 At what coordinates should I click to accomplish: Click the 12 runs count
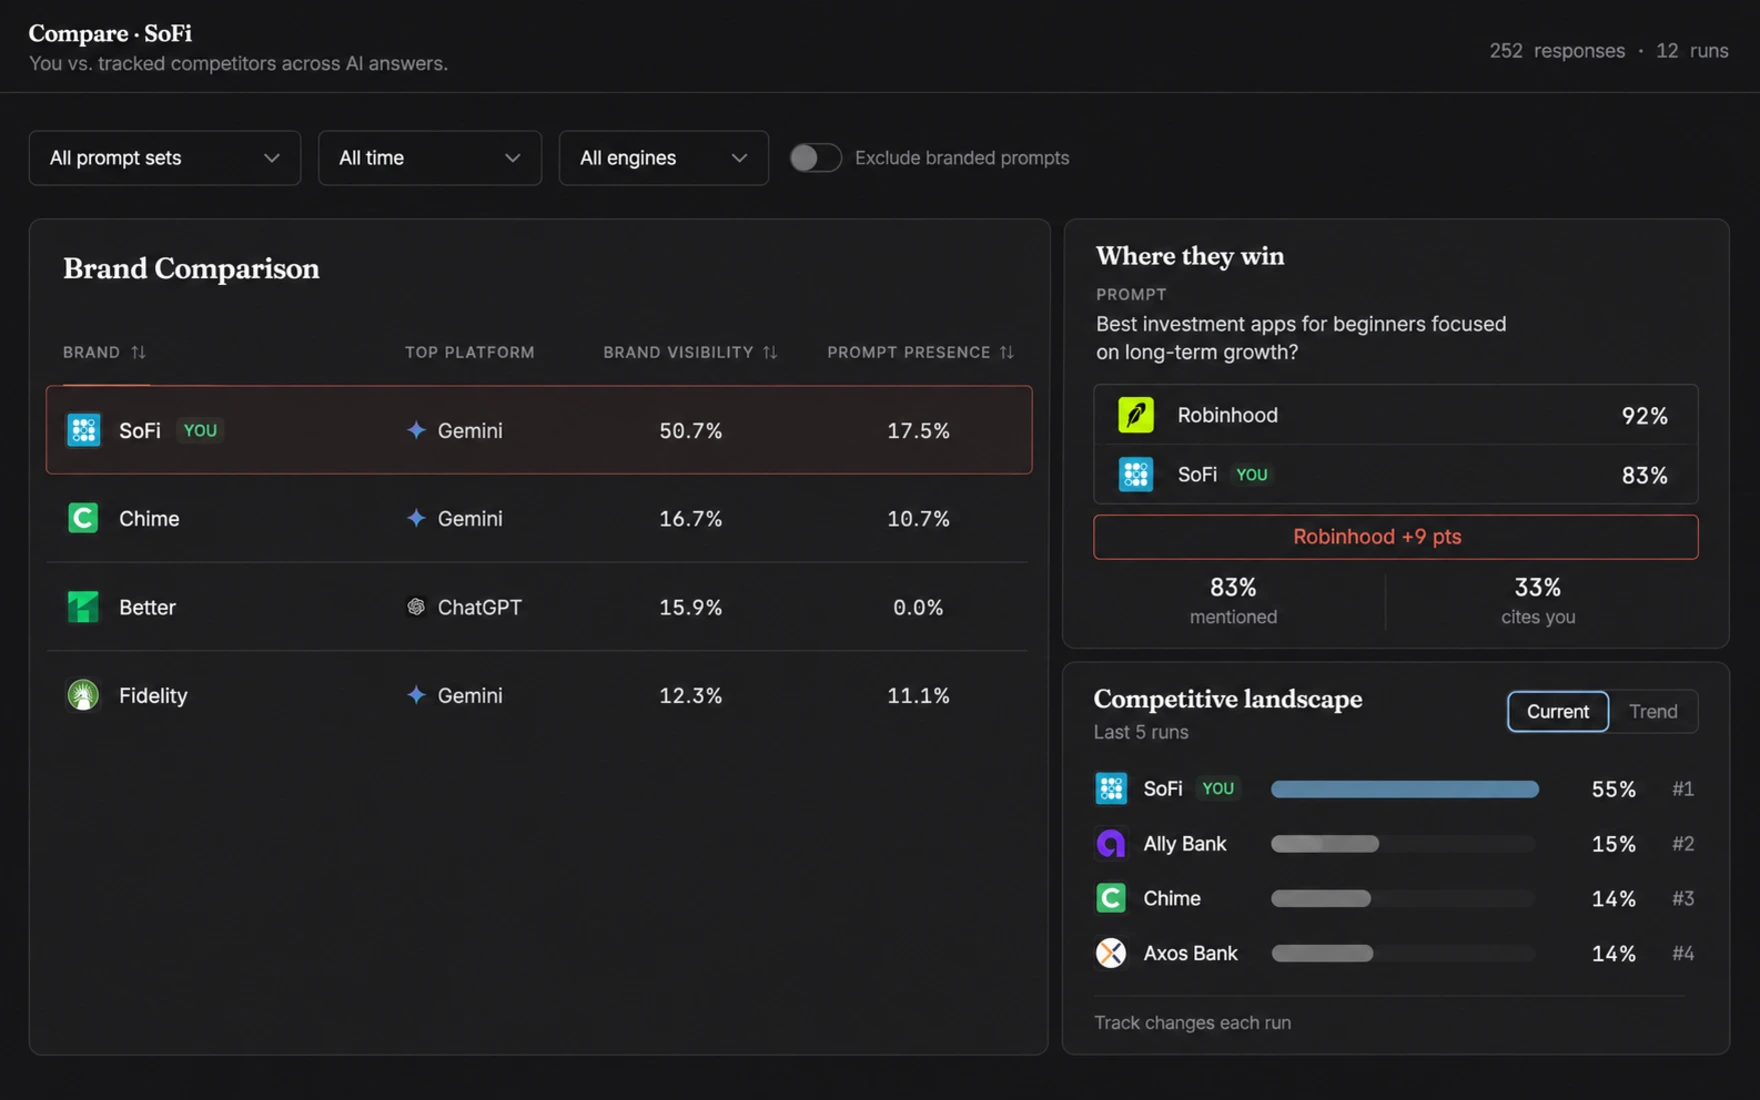[1692, 50]
